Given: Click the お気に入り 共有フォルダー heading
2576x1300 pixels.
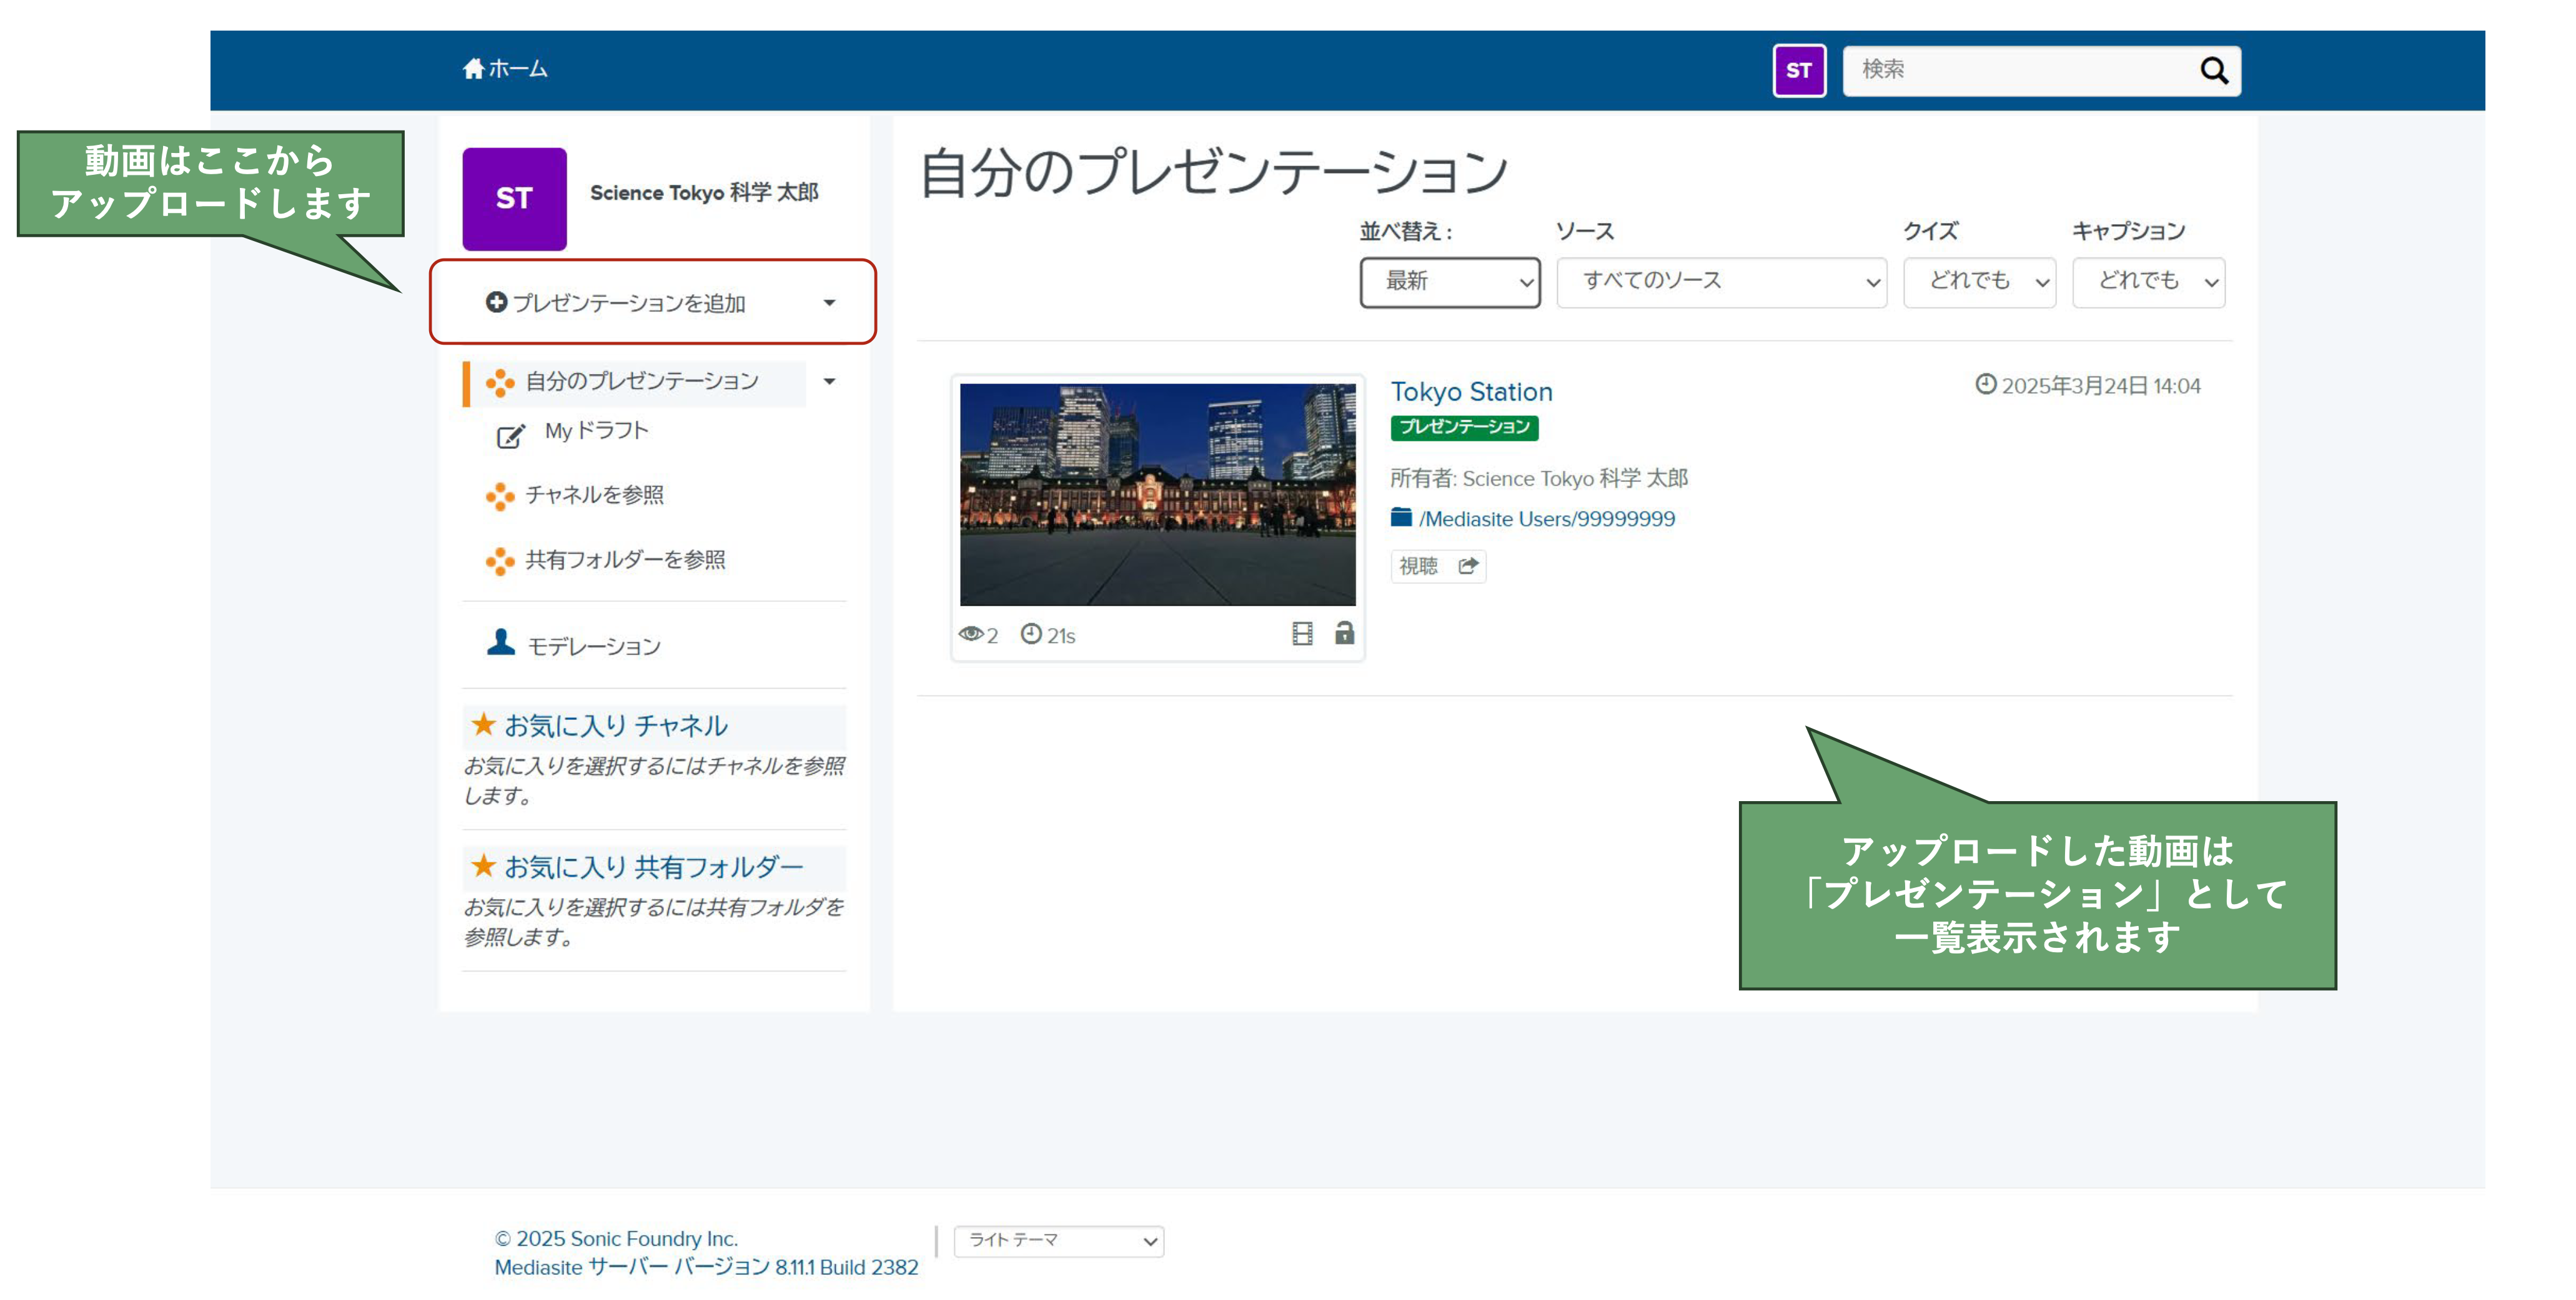Looking at the screenshot, I should pos(653,867).
